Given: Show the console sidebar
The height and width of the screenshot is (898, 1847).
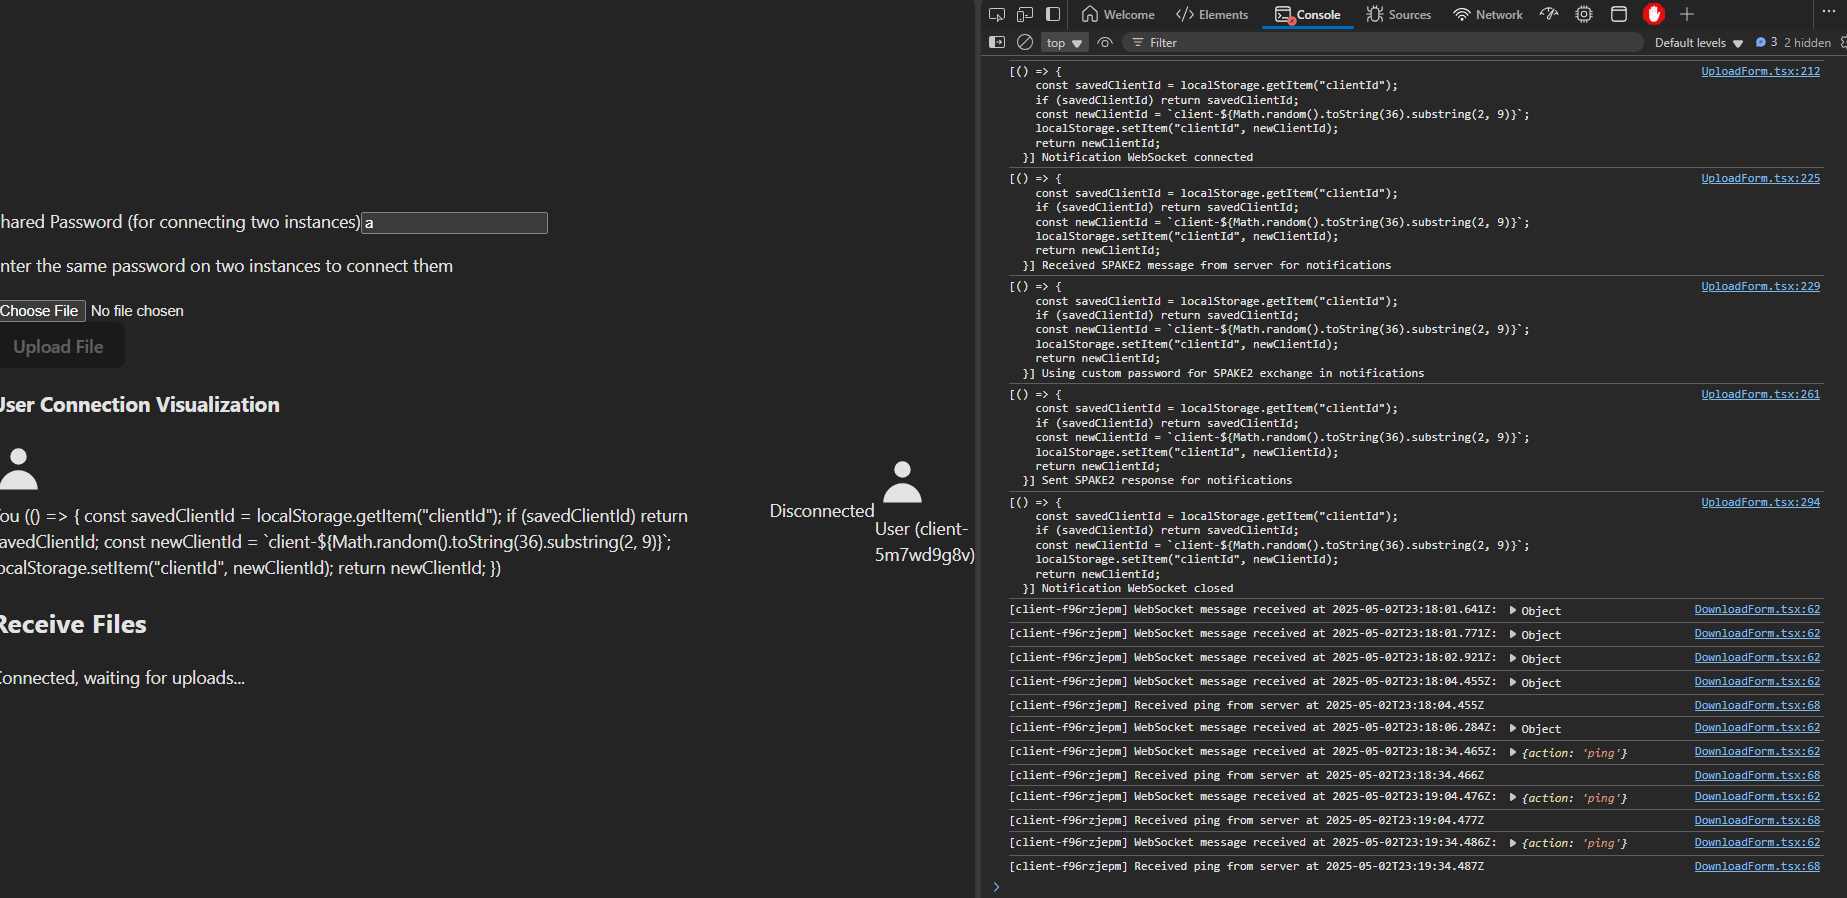Looking at the screenshot, I should pyautogui.click(x=997, y=42).
